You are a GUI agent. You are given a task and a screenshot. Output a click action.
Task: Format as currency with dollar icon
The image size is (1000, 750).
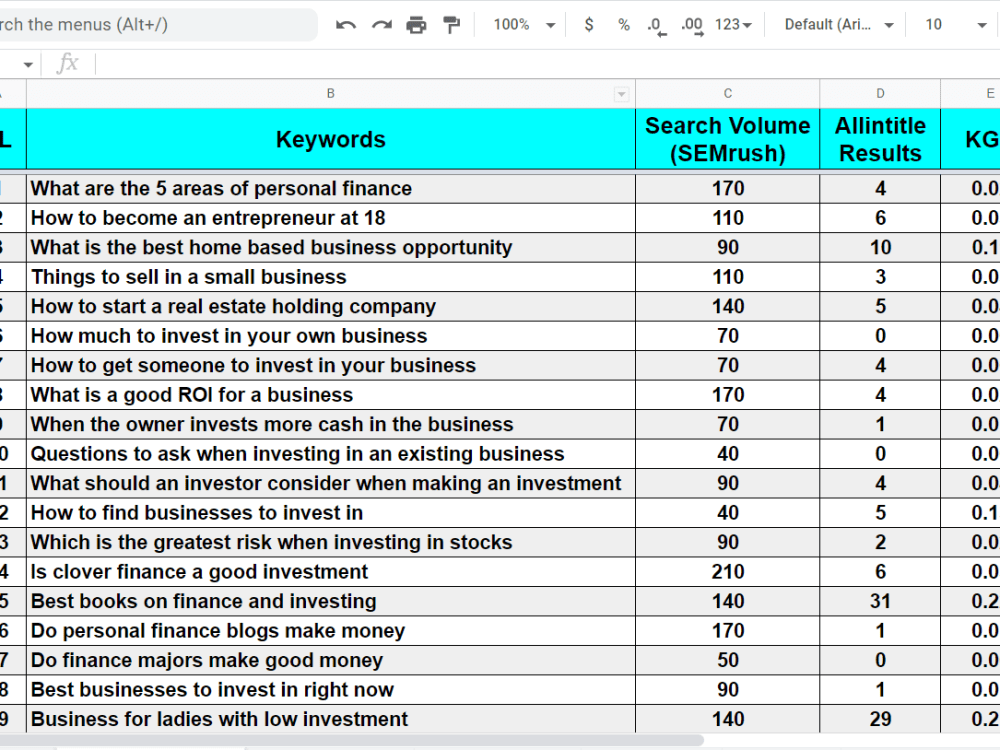589,25
